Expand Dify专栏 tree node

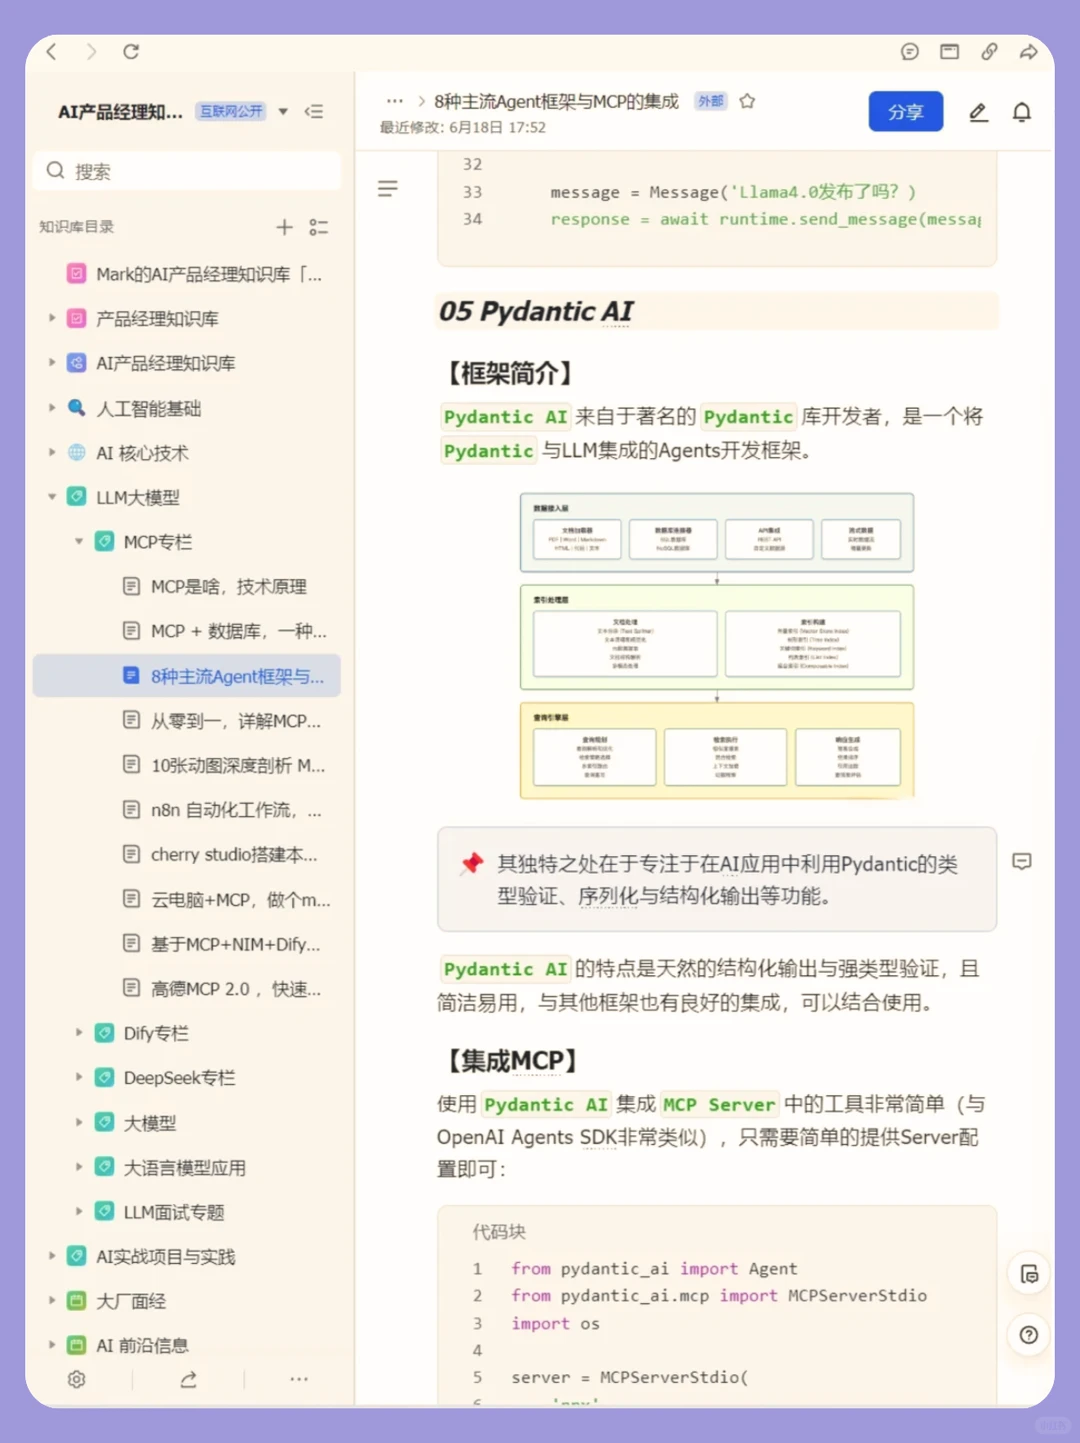coord(79,1032)
